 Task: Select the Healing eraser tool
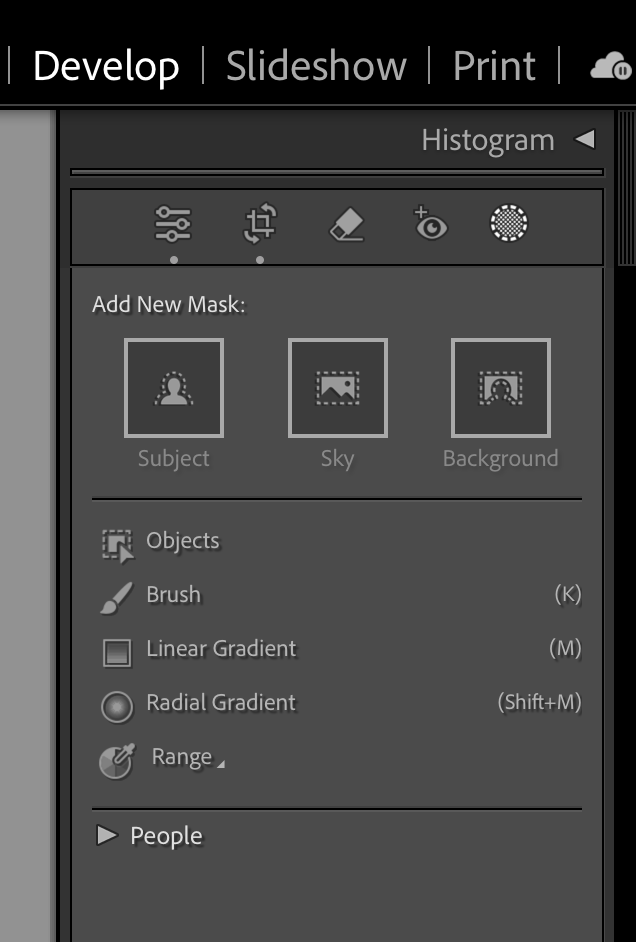(347, 224)
